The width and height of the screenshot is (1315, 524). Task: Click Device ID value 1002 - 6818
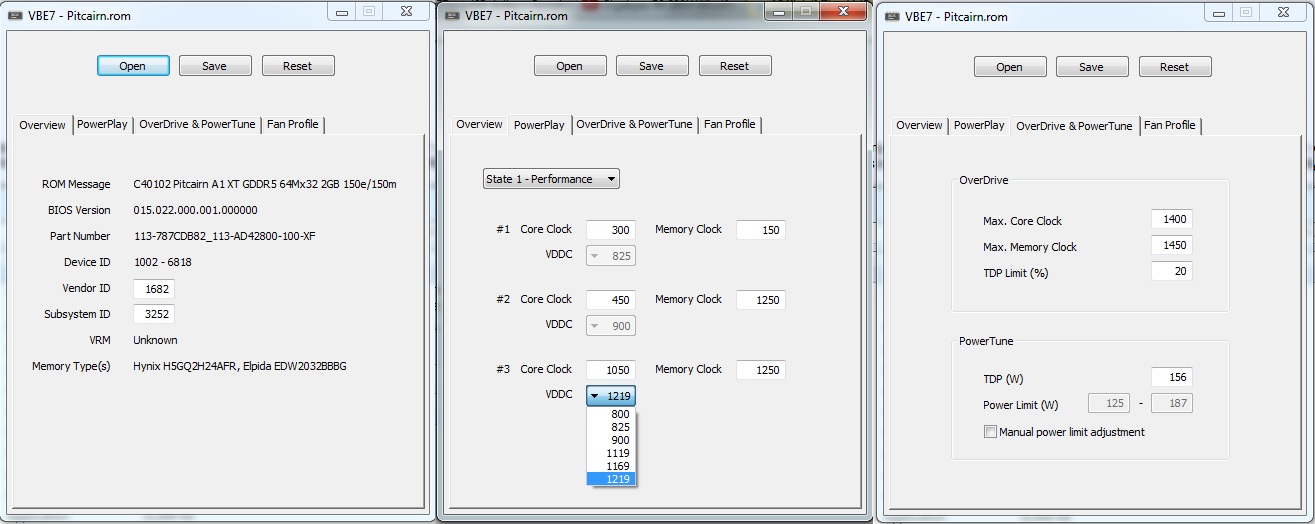163,262
